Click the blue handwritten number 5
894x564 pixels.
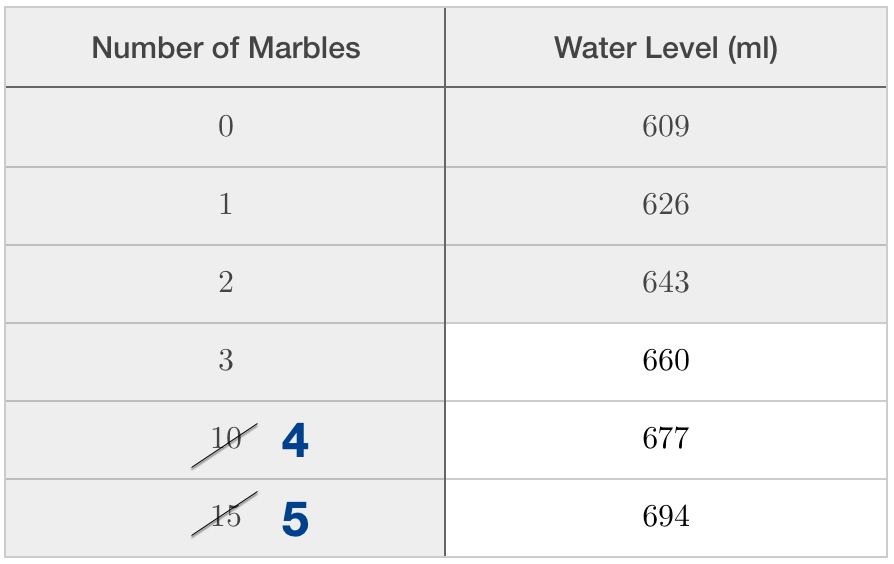tap(295, 518)
